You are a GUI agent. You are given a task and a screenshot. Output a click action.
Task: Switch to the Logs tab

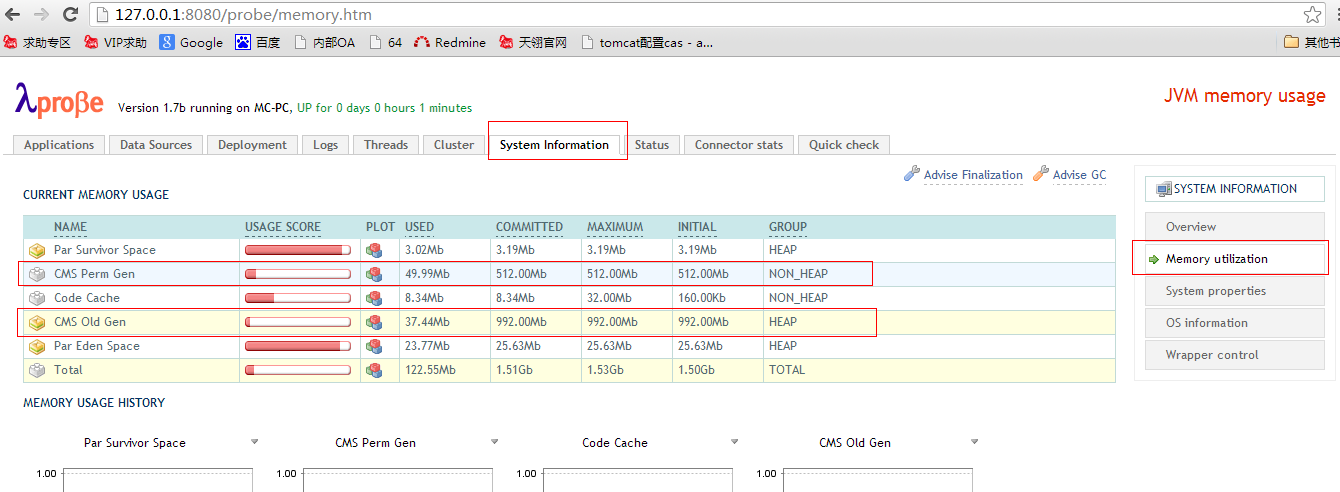(326, 145)
